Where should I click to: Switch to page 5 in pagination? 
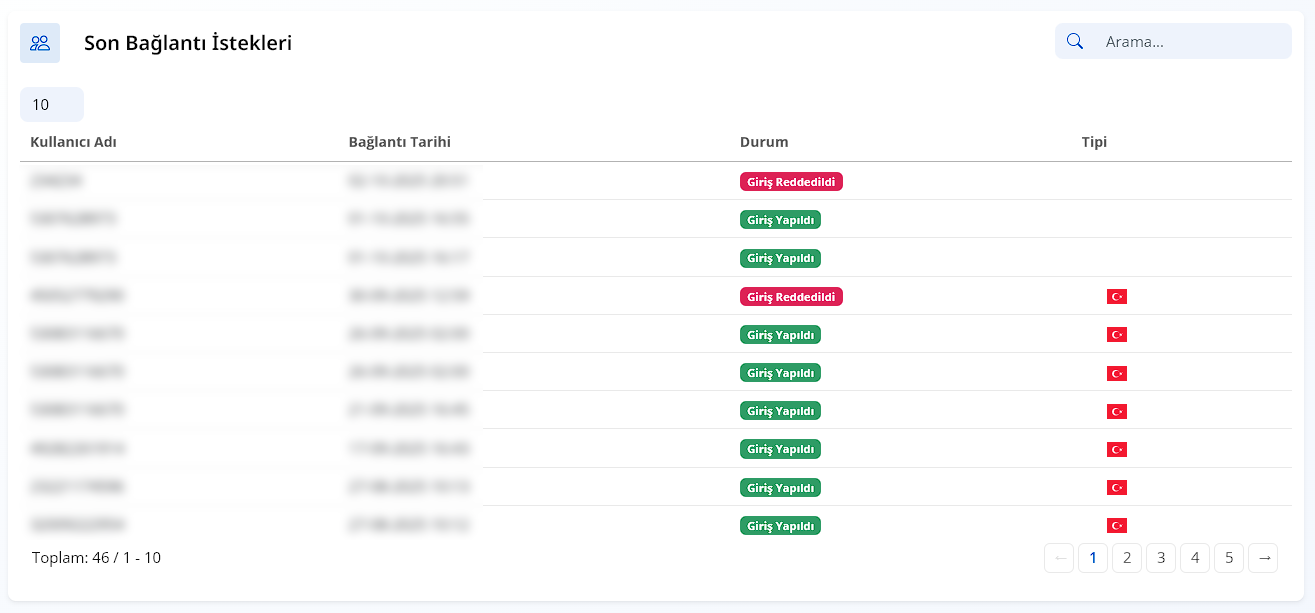pos(1229,558)
